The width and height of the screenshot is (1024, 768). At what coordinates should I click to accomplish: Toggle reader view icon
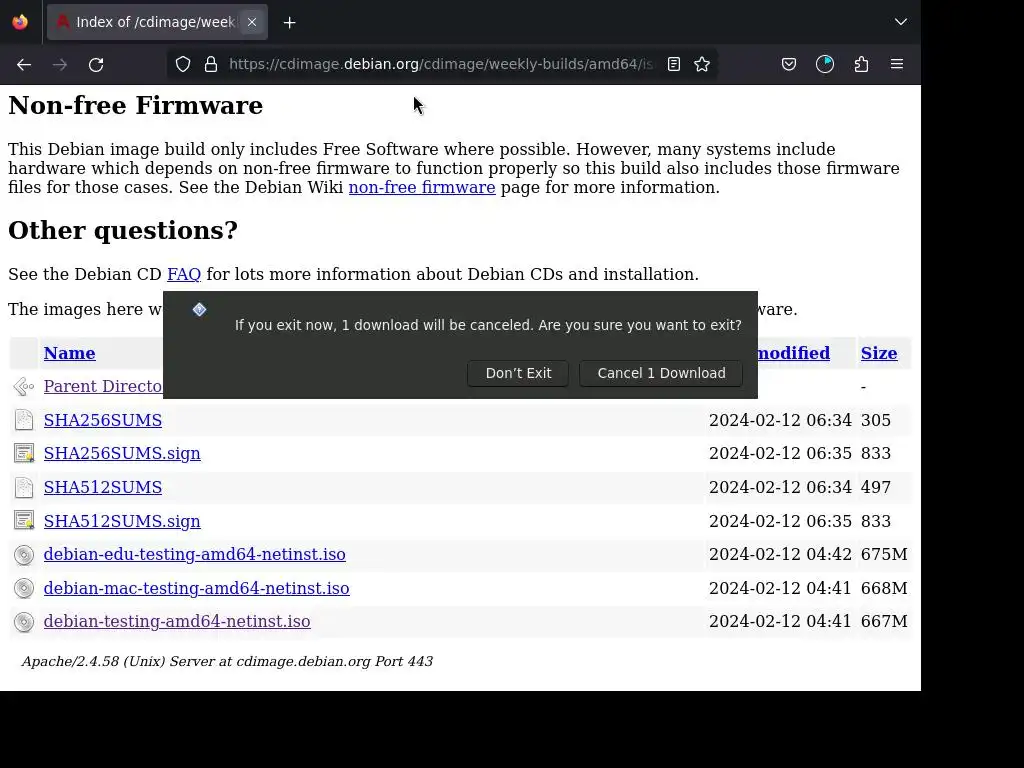coord(674,64)
